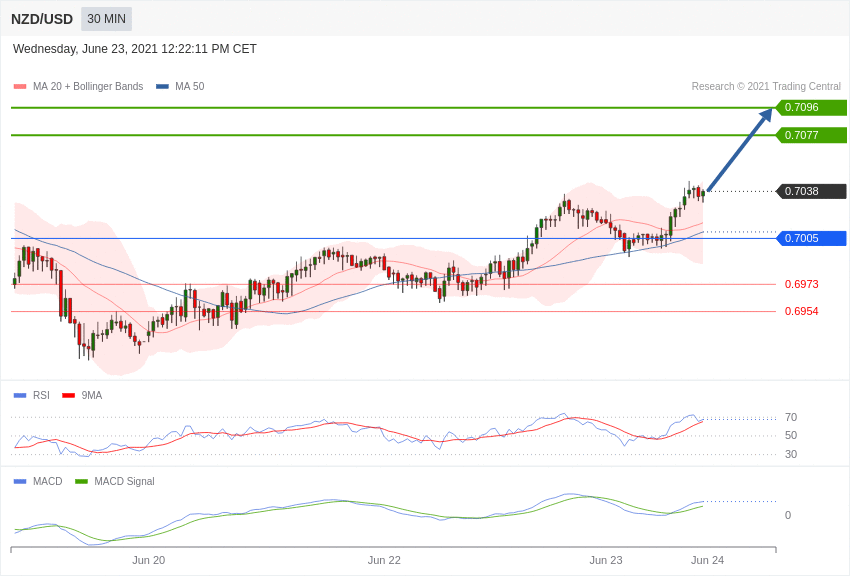This screenshot has height=576, width=850.
Task: Click the 0.6973 red support label
Action: 801,284
